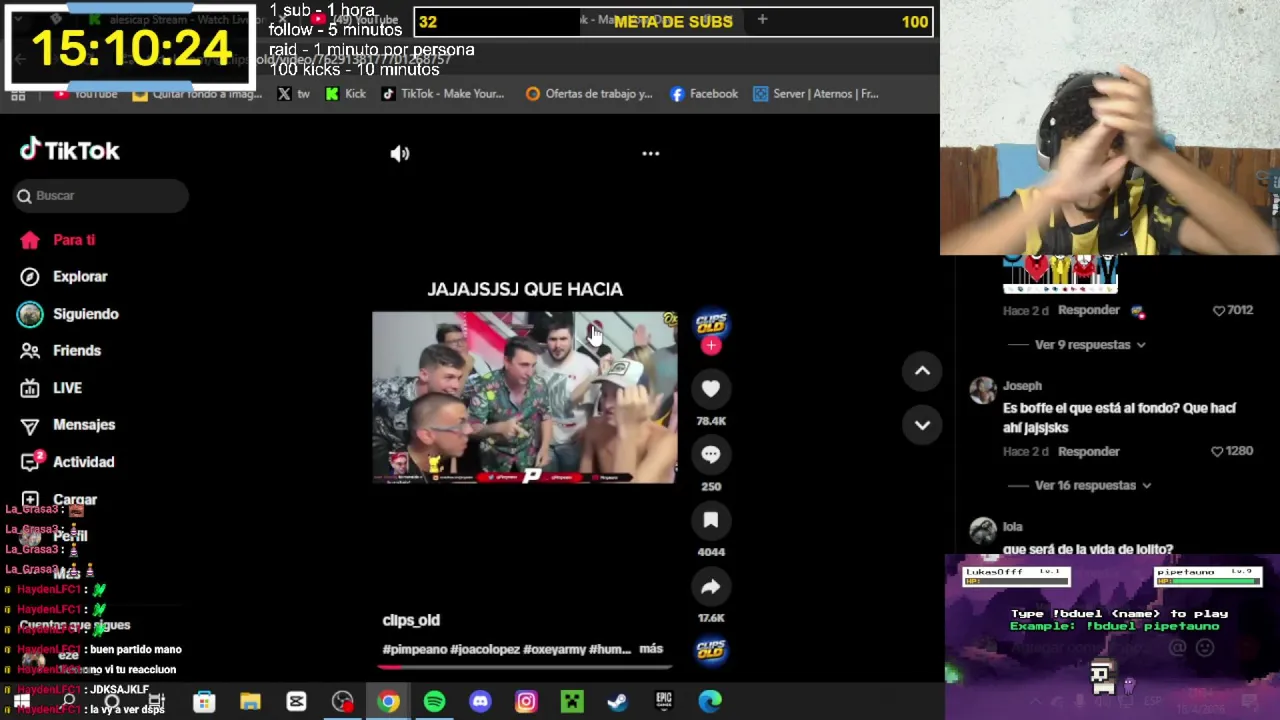Open Microsoft Edge from the taskbar
Screen dimensions: 1280x720
[x=710, y=701]
